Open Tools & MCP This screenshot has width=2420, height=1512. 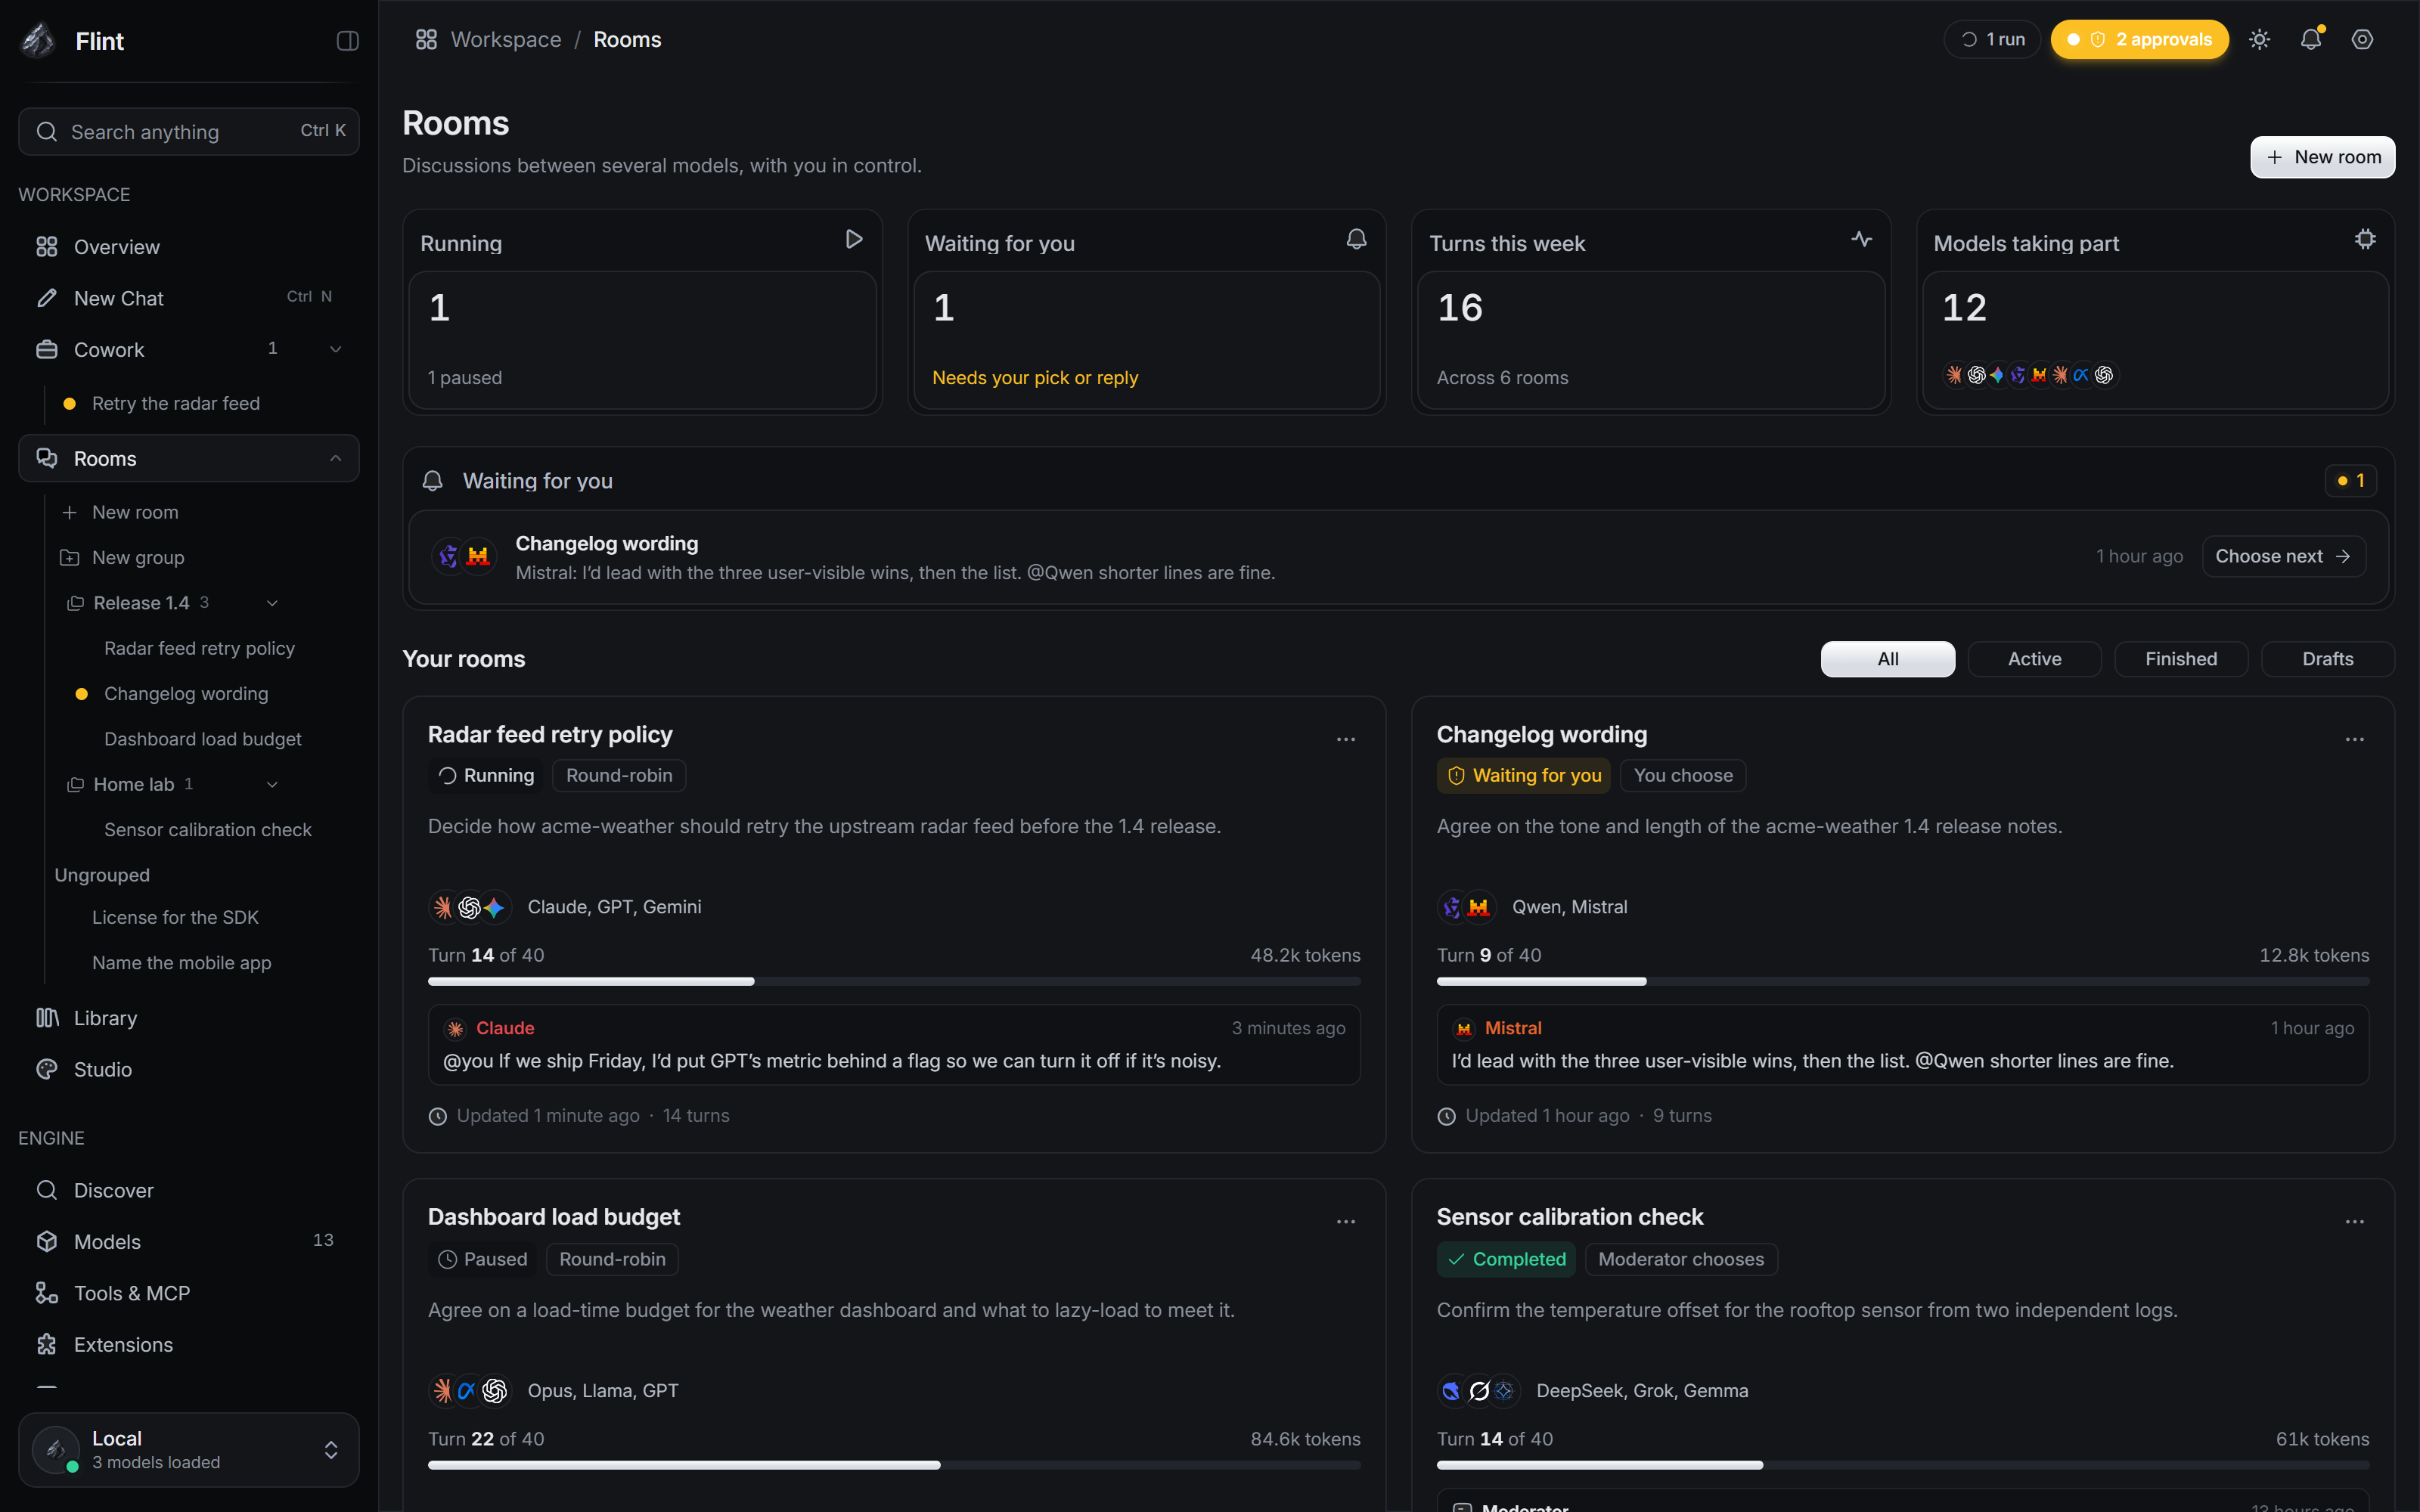[189, 1293]
